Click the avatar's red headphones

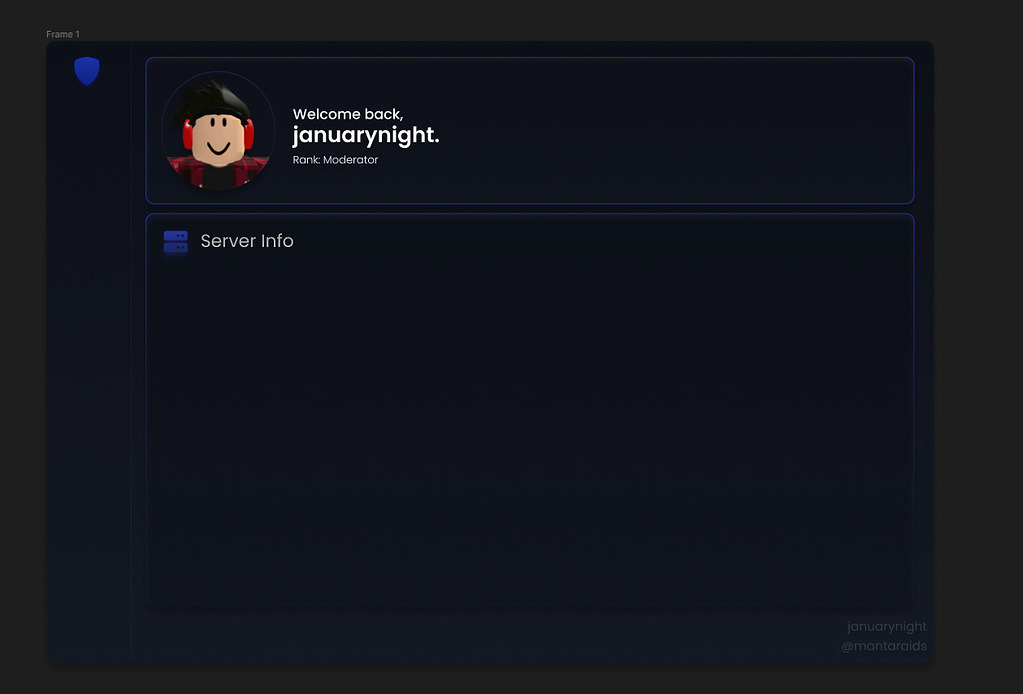250,133
